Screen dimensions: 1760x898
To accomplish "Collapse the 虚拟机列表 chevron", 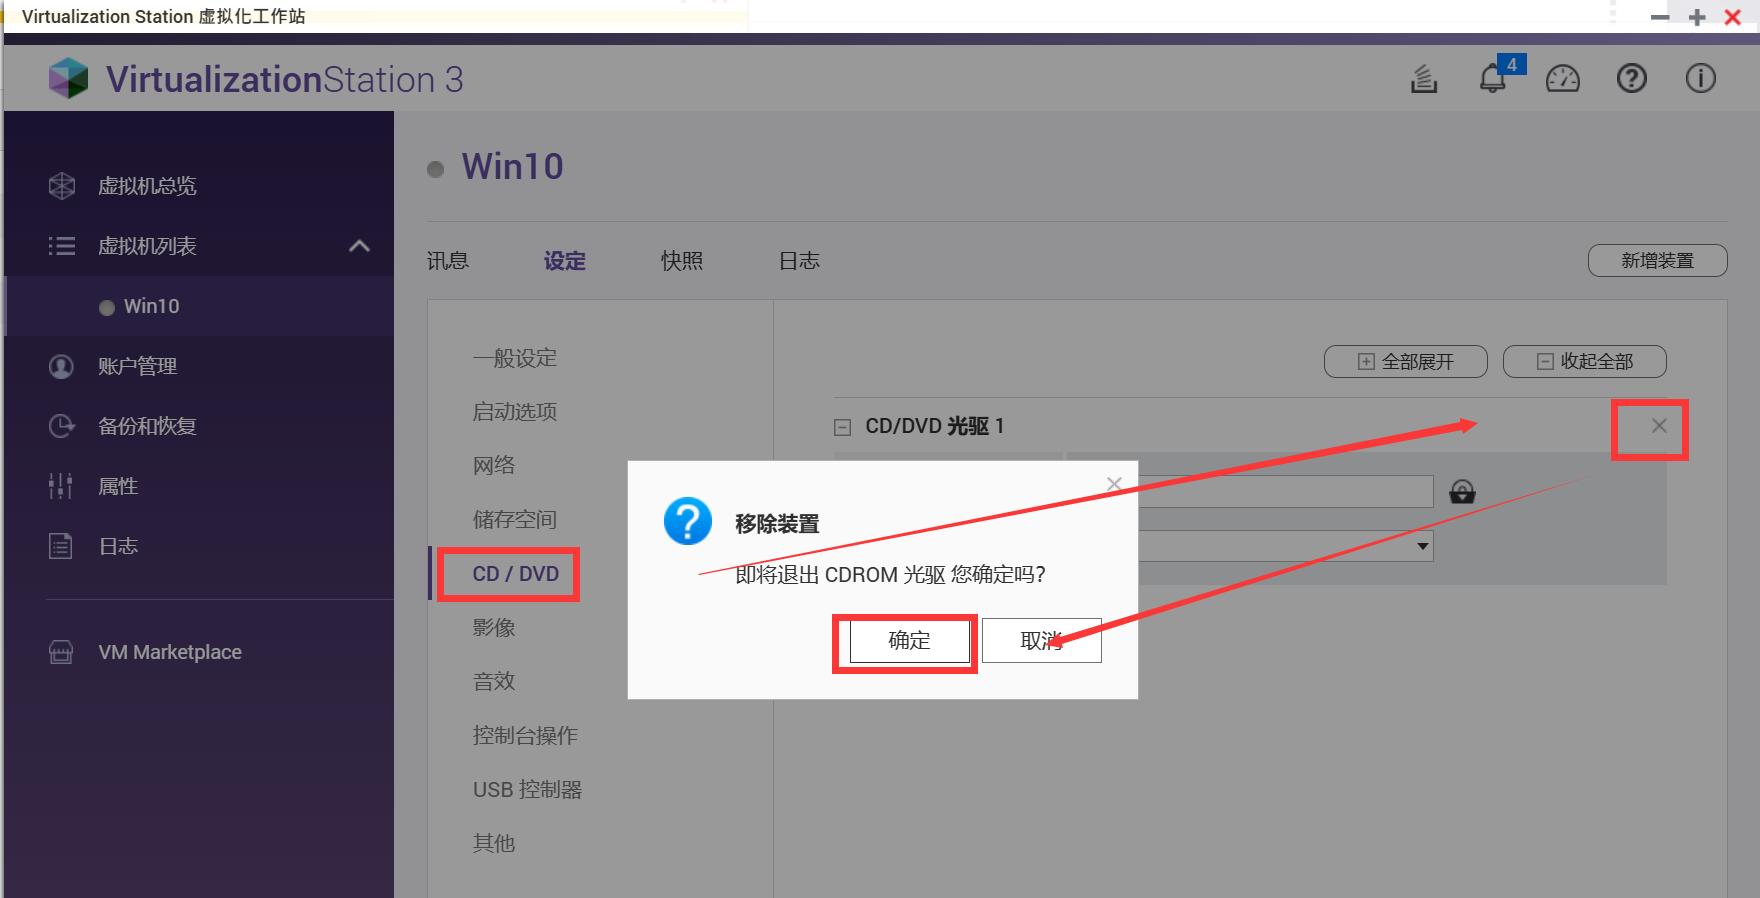I will 359,246.
